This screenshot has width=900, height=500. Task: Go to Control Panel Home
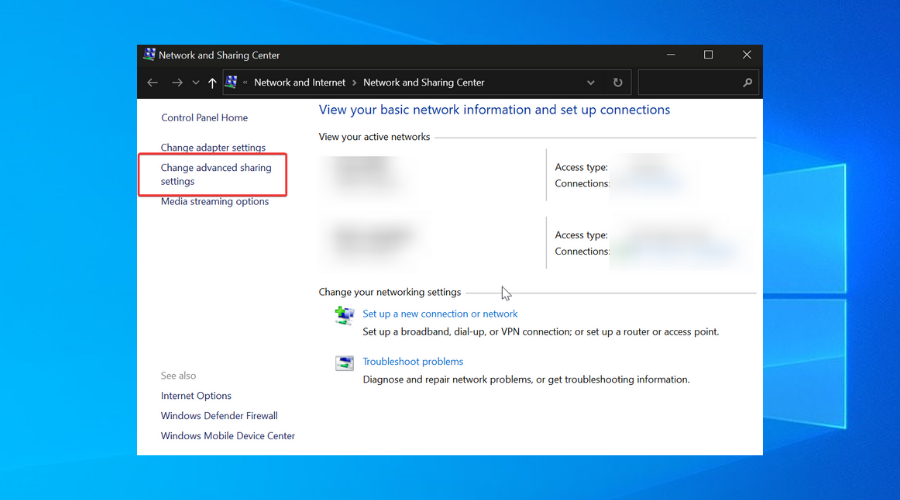point(204,118)
